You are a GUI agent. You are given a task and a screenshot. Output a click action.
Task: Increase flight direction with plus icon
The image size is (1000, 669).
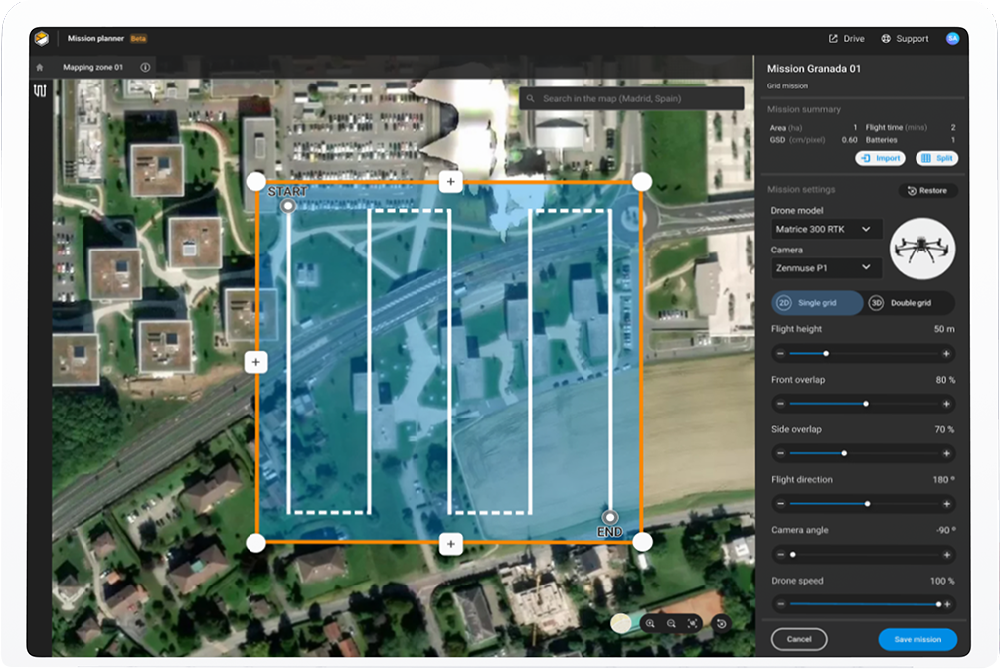(x=946, y=504)
